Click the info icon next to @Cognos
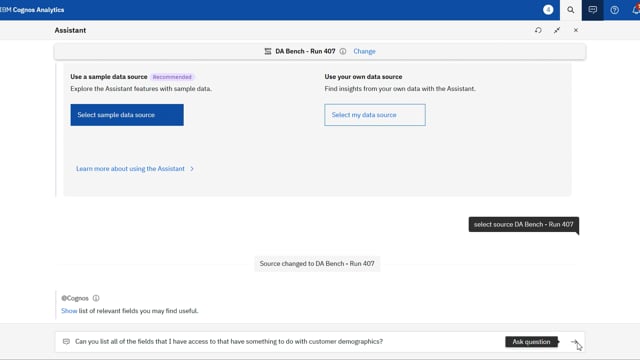Screen dimensions: 640x360 click(x=96, y=298)
